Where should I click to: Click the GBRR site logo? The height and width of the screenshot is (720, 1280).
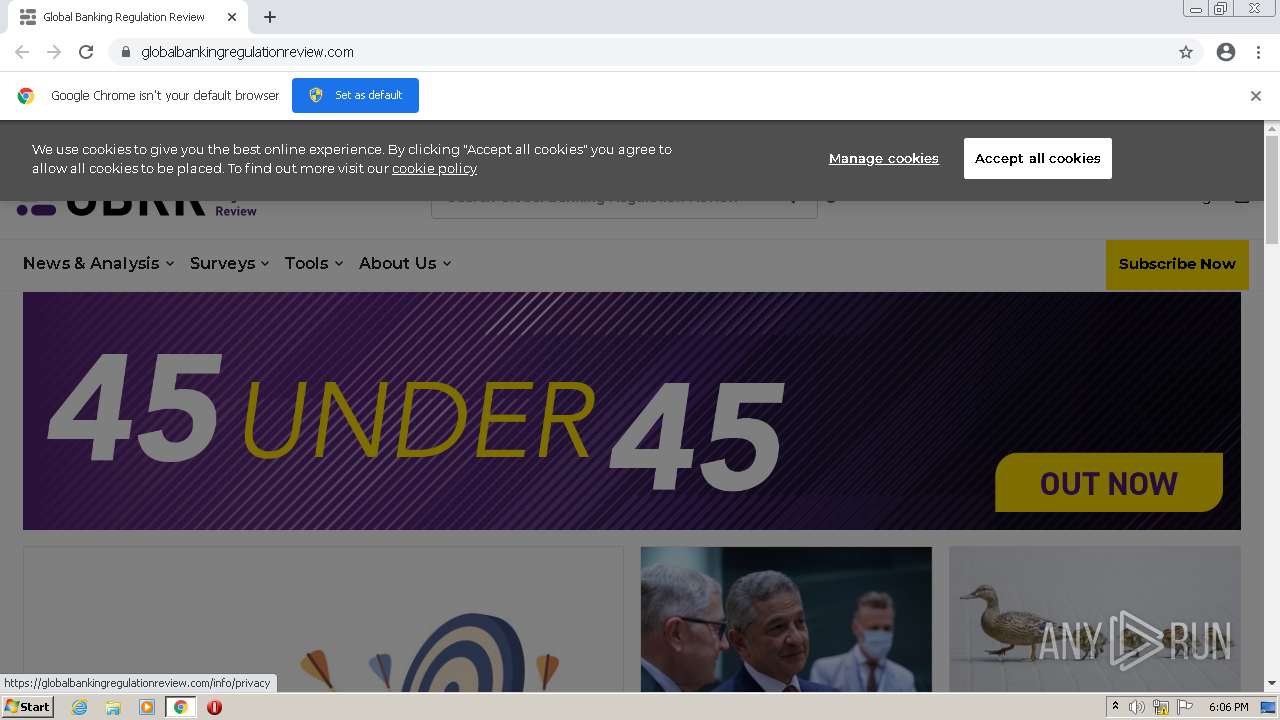pyautogui.click(x=137, y=206)
